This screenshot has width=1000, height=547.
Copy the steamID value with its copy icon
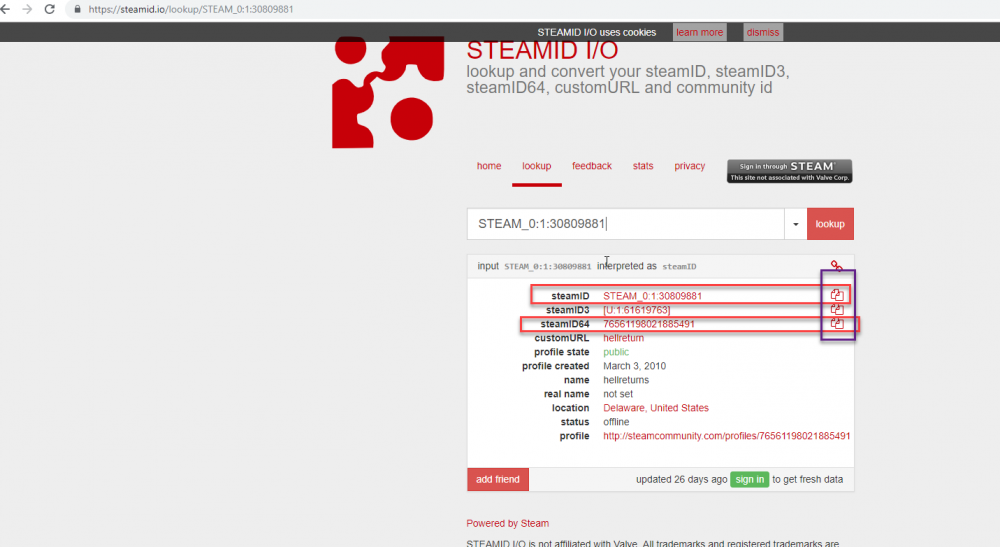click(x=837, y=295)
